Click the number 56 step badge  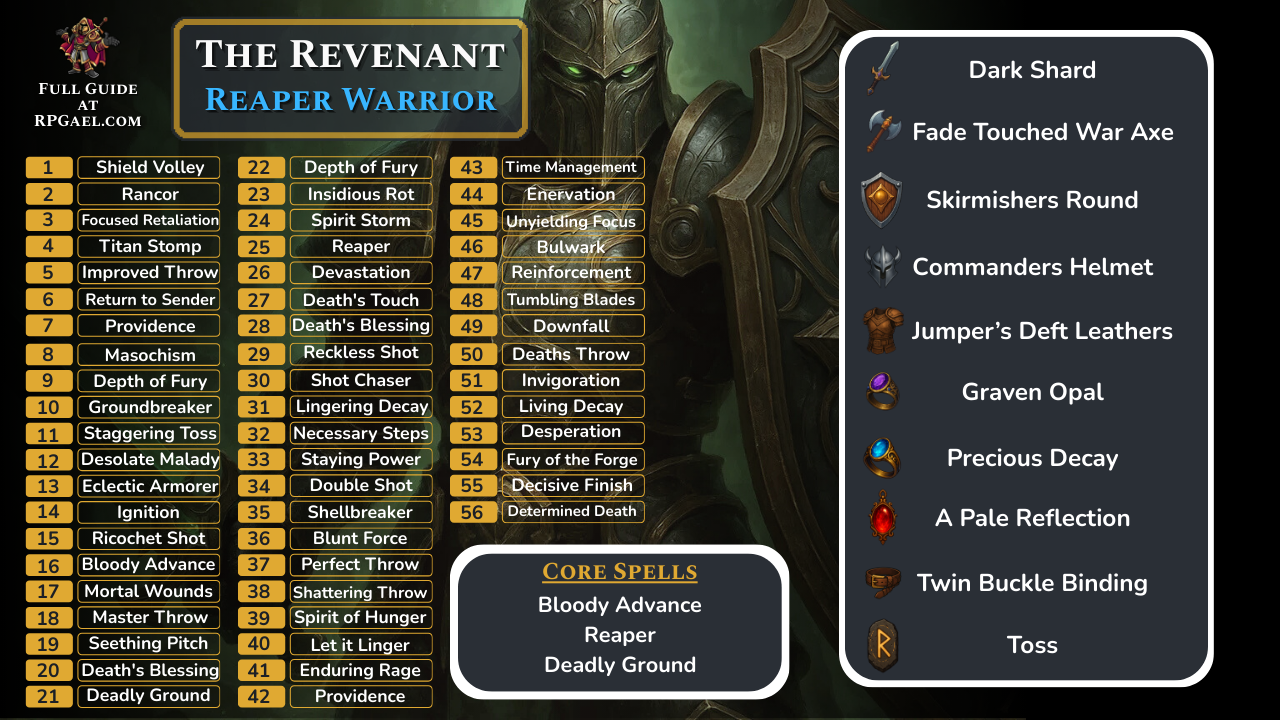(x=472, y=512)
